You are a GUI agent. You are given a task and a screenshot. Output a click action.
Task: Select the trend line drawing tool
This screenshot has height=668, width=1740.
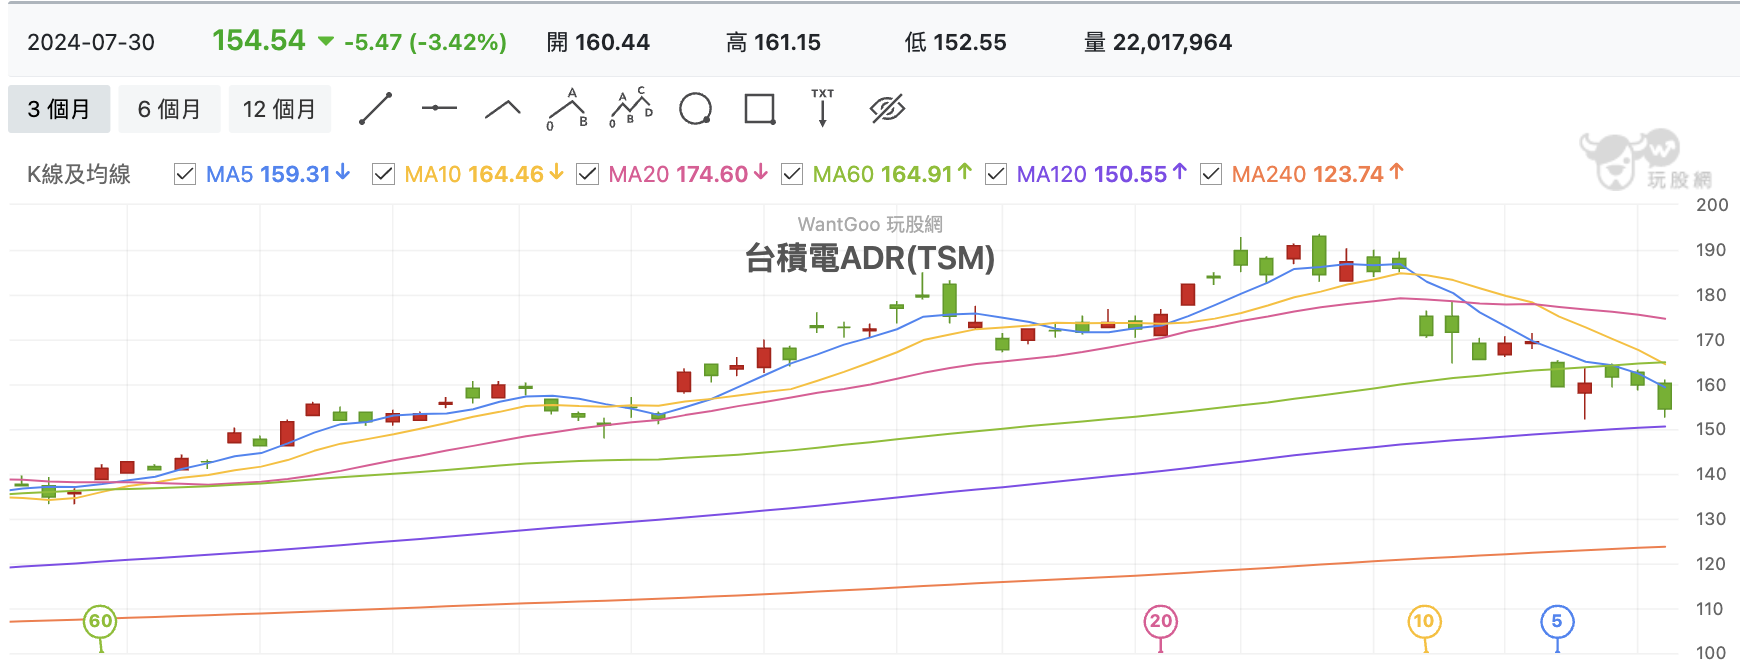tap(375, 109)
